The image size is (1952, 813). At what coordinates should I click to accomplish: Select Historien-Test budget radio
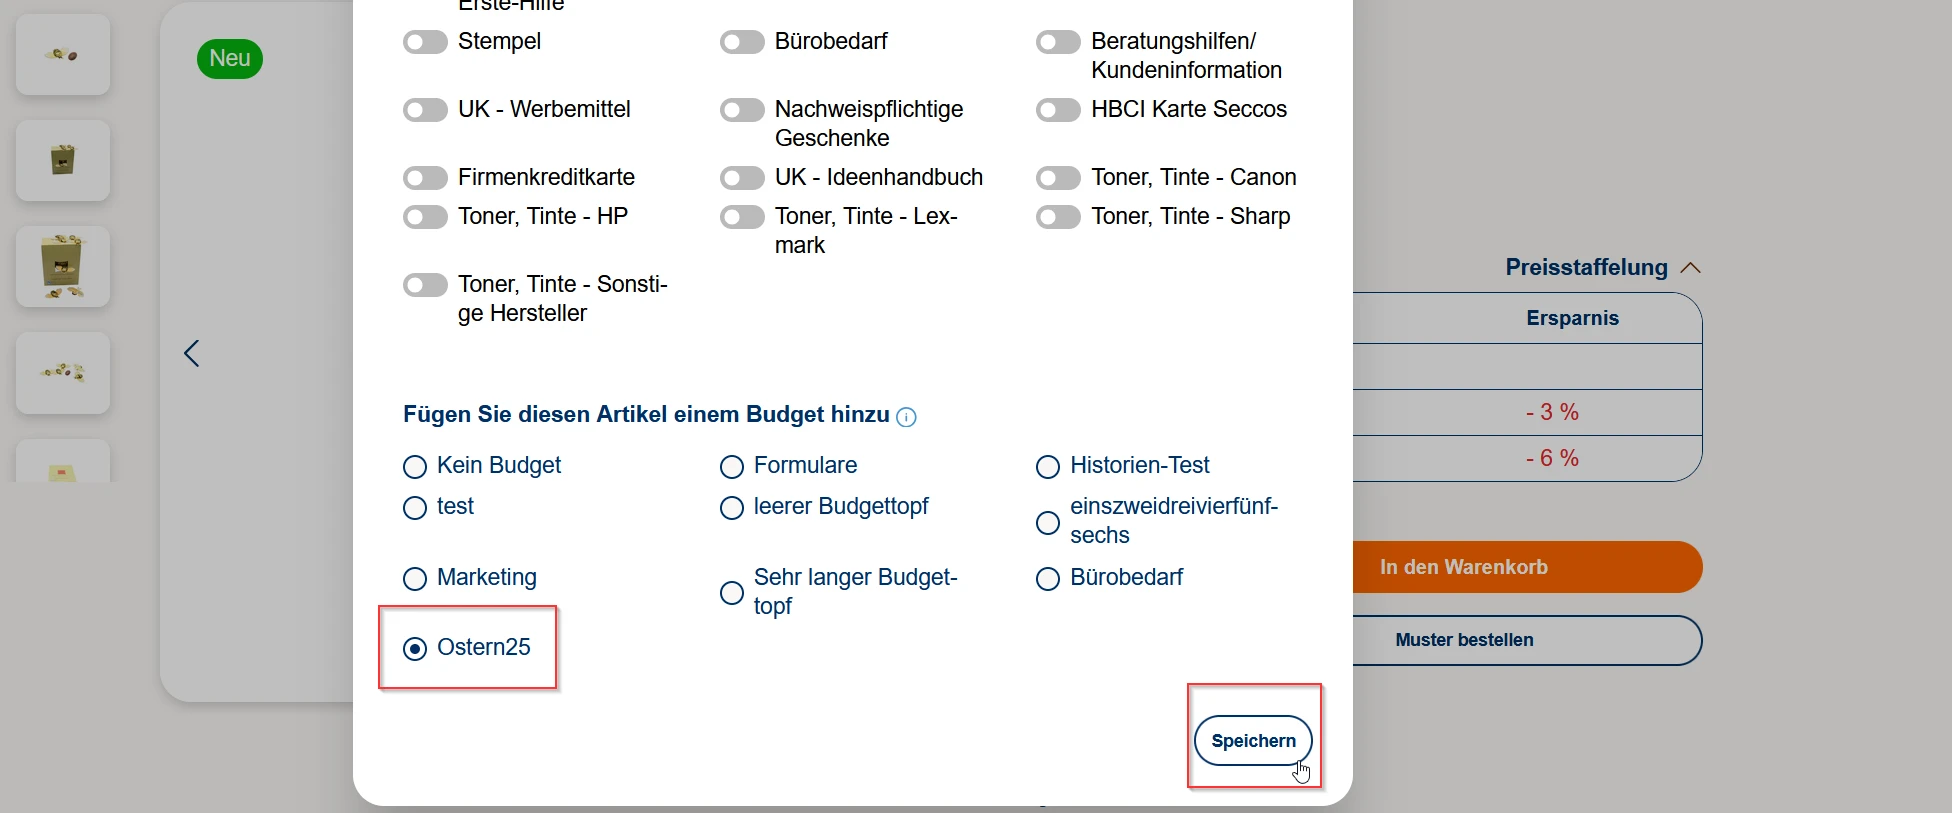1048,467
